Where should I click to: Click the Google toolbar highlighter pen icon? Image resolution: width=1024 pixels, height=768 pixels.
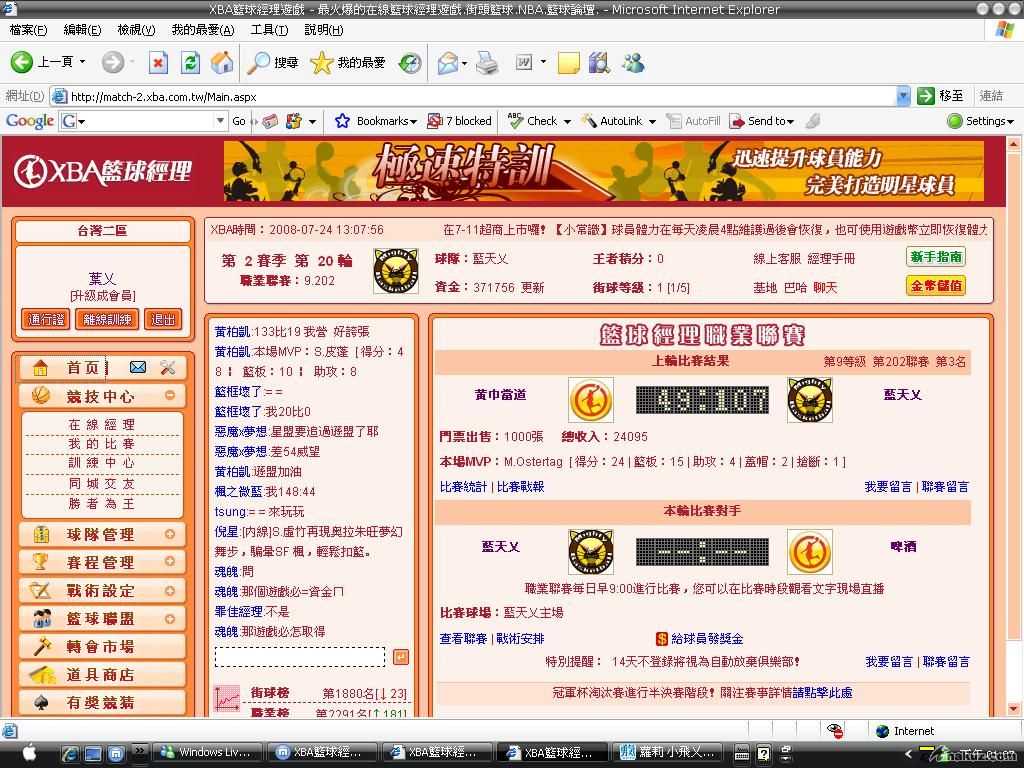pyautogui.click(x=812, y=121)
